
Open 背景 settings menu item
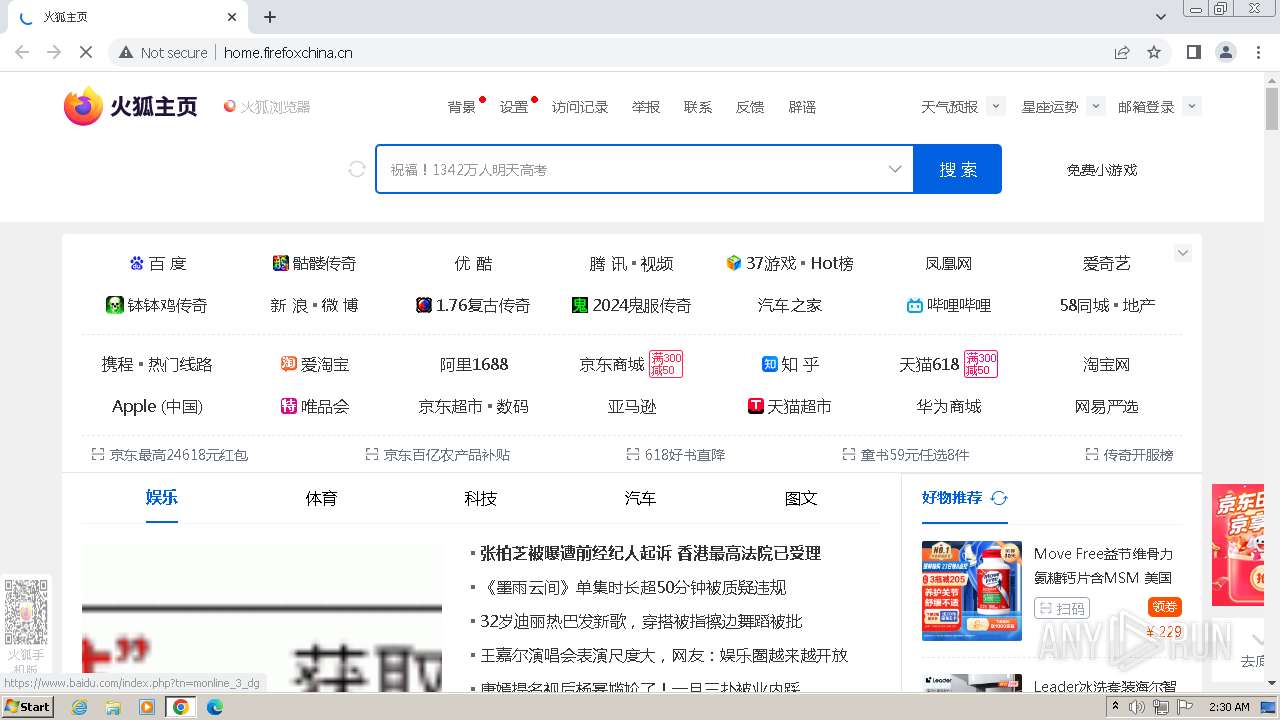[462, 107]
